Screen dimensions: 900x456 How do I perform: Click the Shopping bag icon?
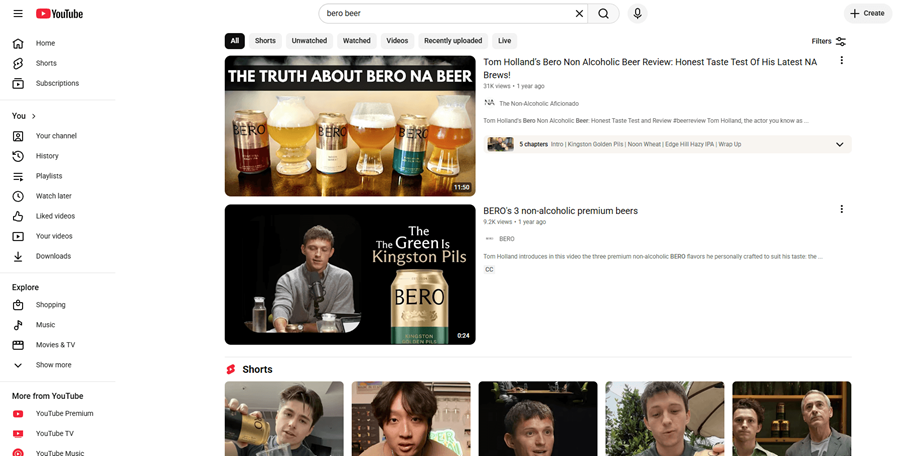tap(18, 305)
